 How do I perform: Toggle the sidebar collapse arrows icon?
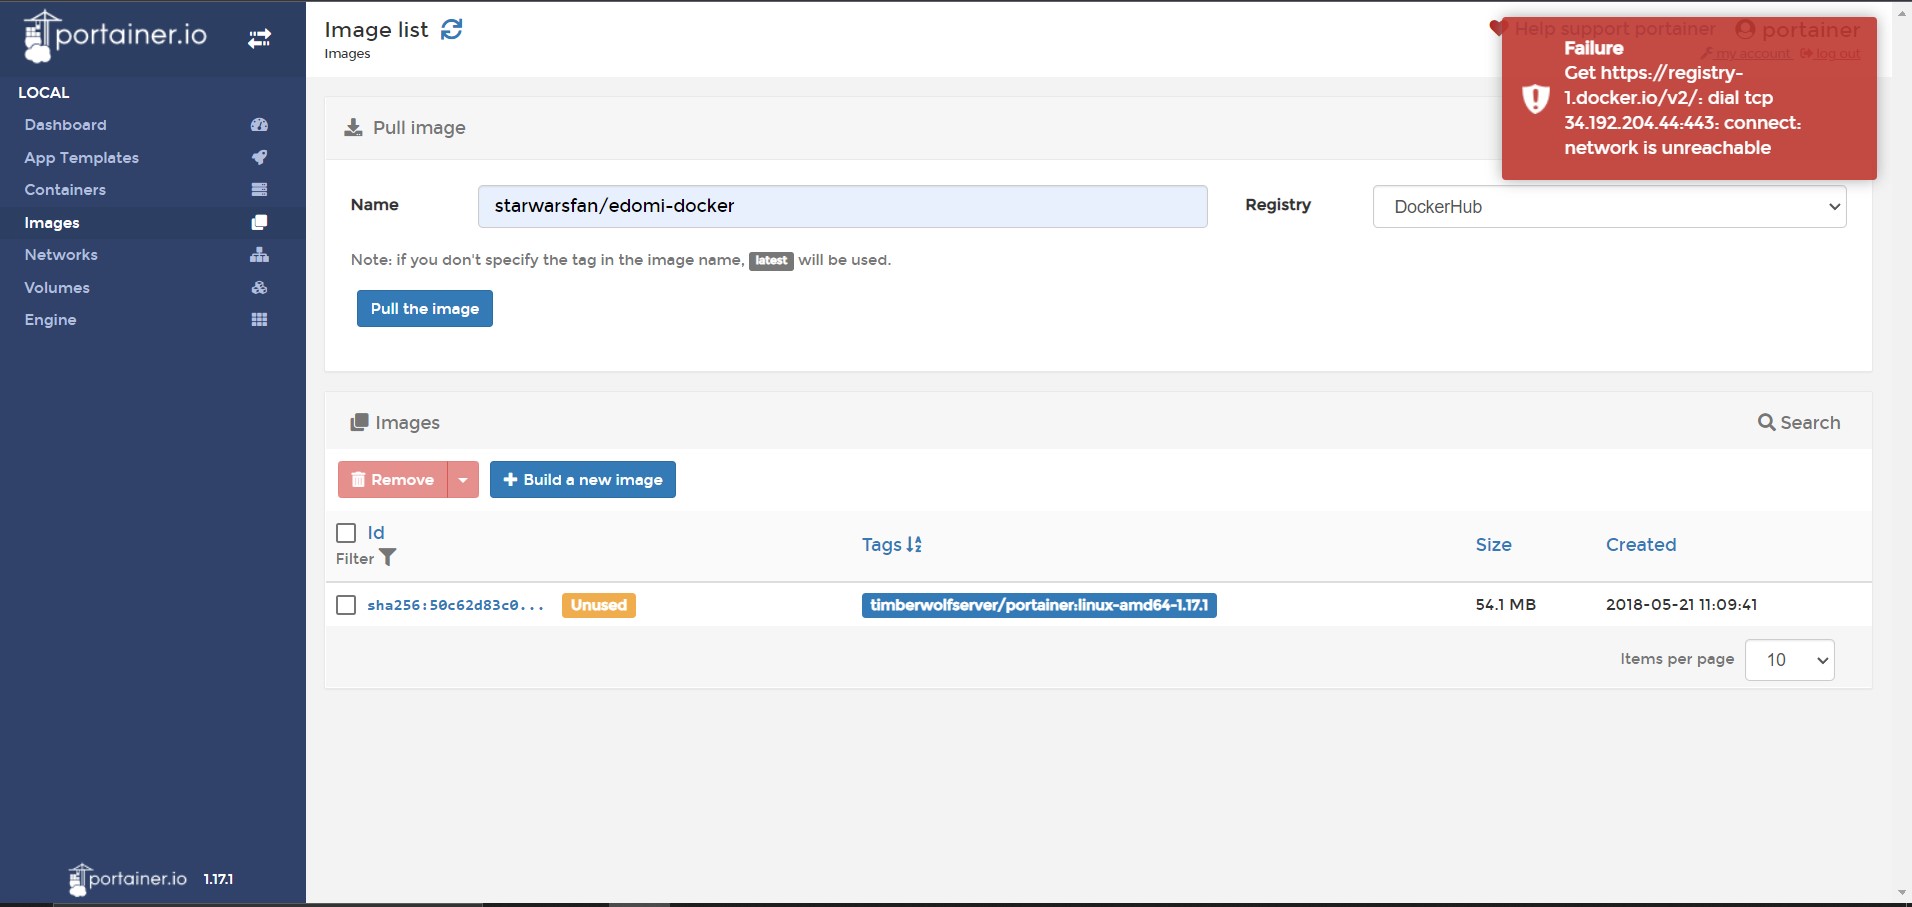(259, 38)
